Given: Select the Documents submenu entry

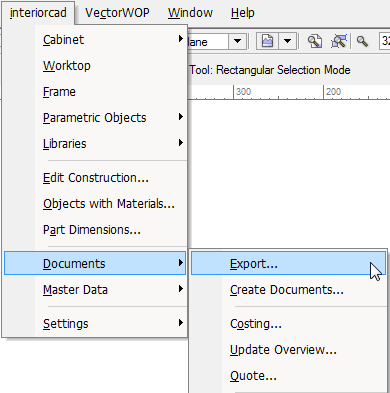Looking at the screenshot, I should pos(95,263).
